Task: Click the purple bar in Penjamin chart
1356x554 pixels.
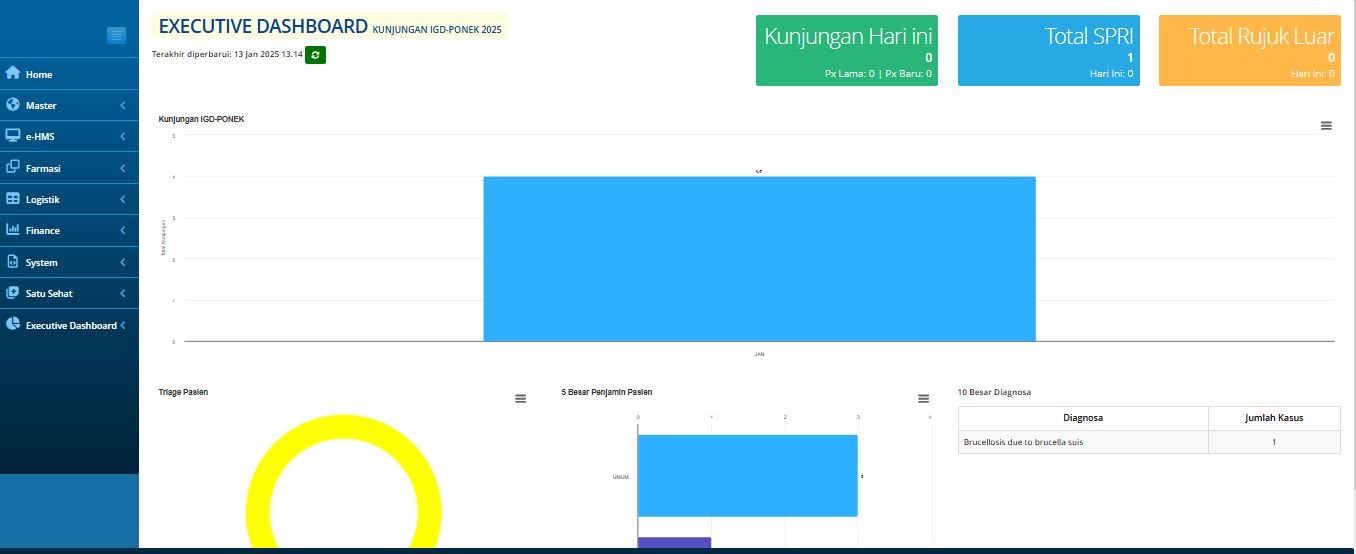Action: [x=674, y=543]
